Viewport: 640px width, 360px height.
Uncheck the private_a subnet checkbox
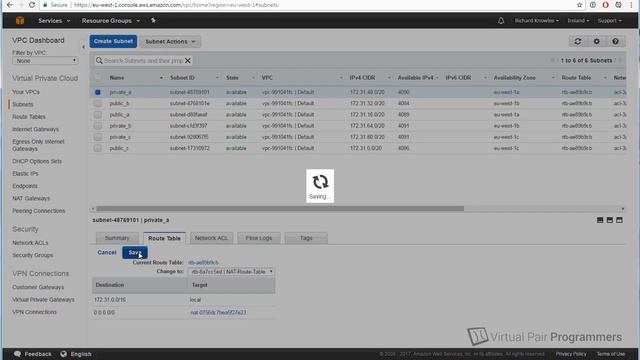click(x=98, y=92)
